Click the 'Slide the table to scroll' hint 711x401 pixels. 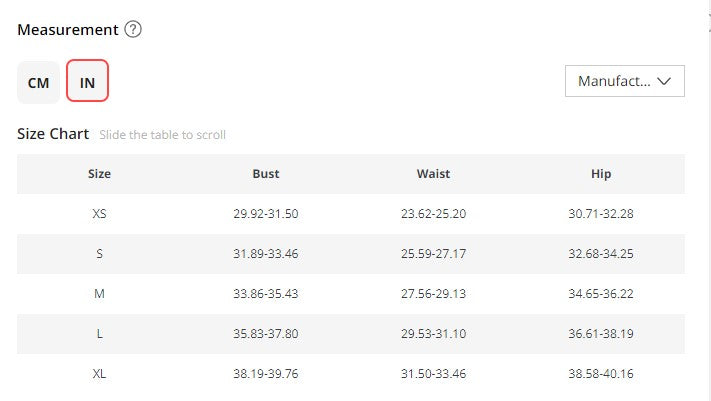(x=162, y=135)
